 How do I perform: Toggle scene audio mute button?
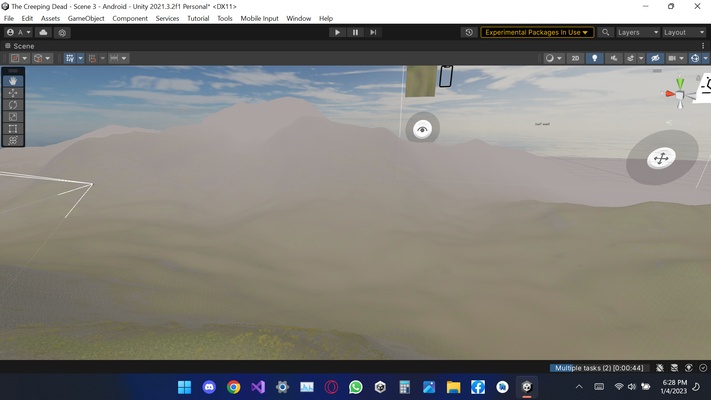point(614,58)
